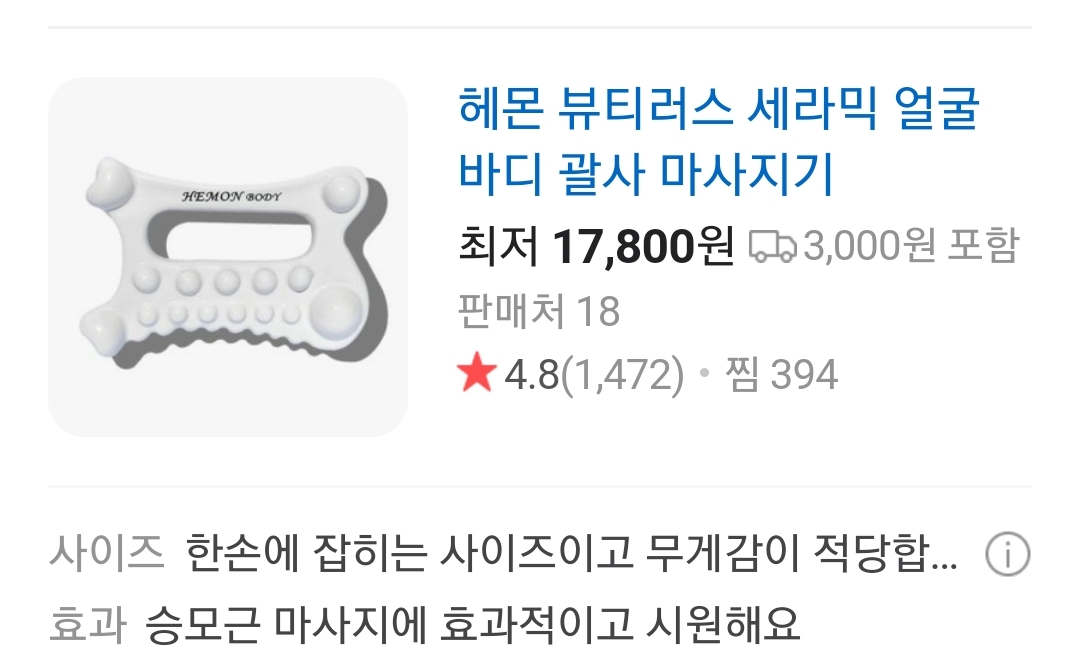
Task: Select the 효과 review category label
Action: (87, 623)
